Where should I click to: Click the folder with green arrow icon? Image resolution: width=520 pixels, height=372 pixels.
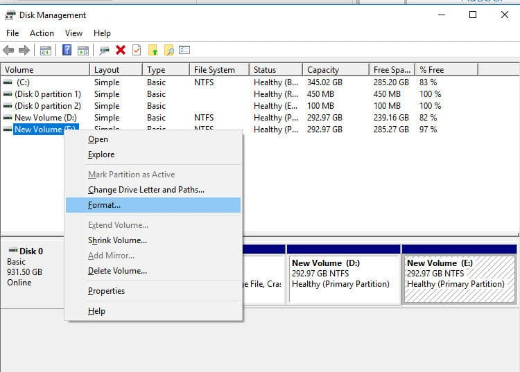(153, 50)
